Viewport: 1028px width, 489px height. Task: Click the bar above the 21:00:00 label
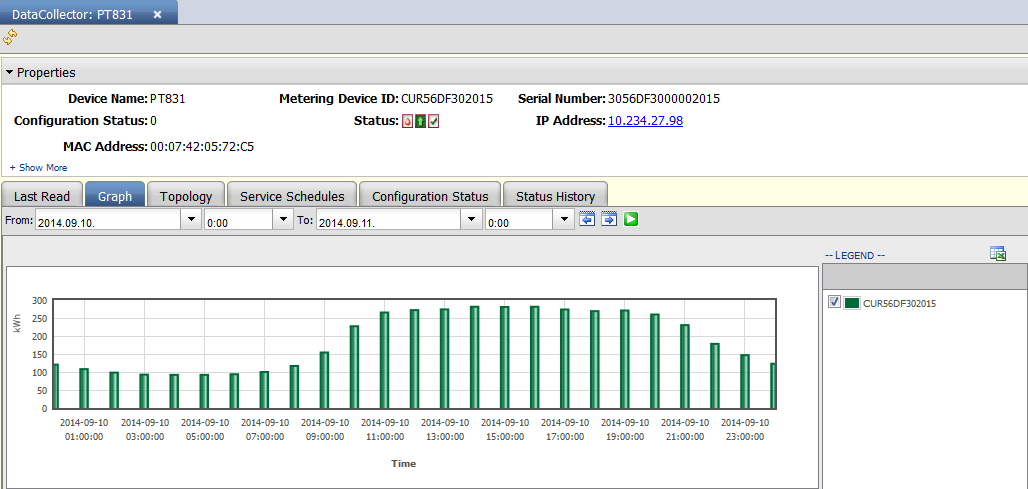pyautogui.click(x=685, y=366)
